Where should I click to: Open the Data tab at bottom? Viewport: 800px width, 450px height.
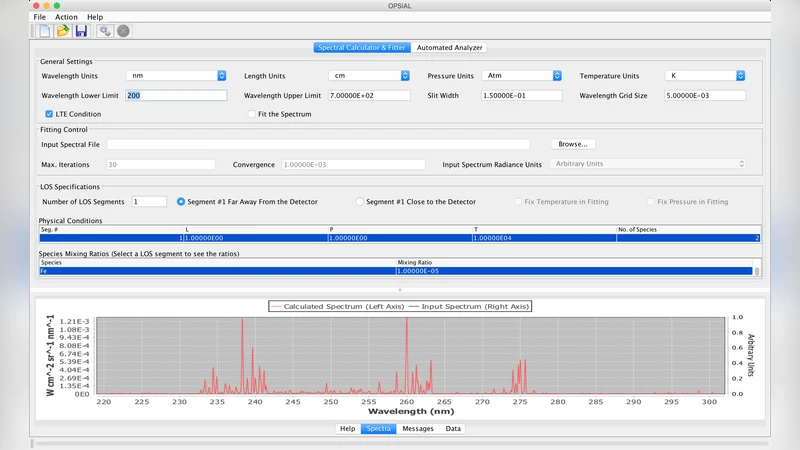[x=453, y=429]
